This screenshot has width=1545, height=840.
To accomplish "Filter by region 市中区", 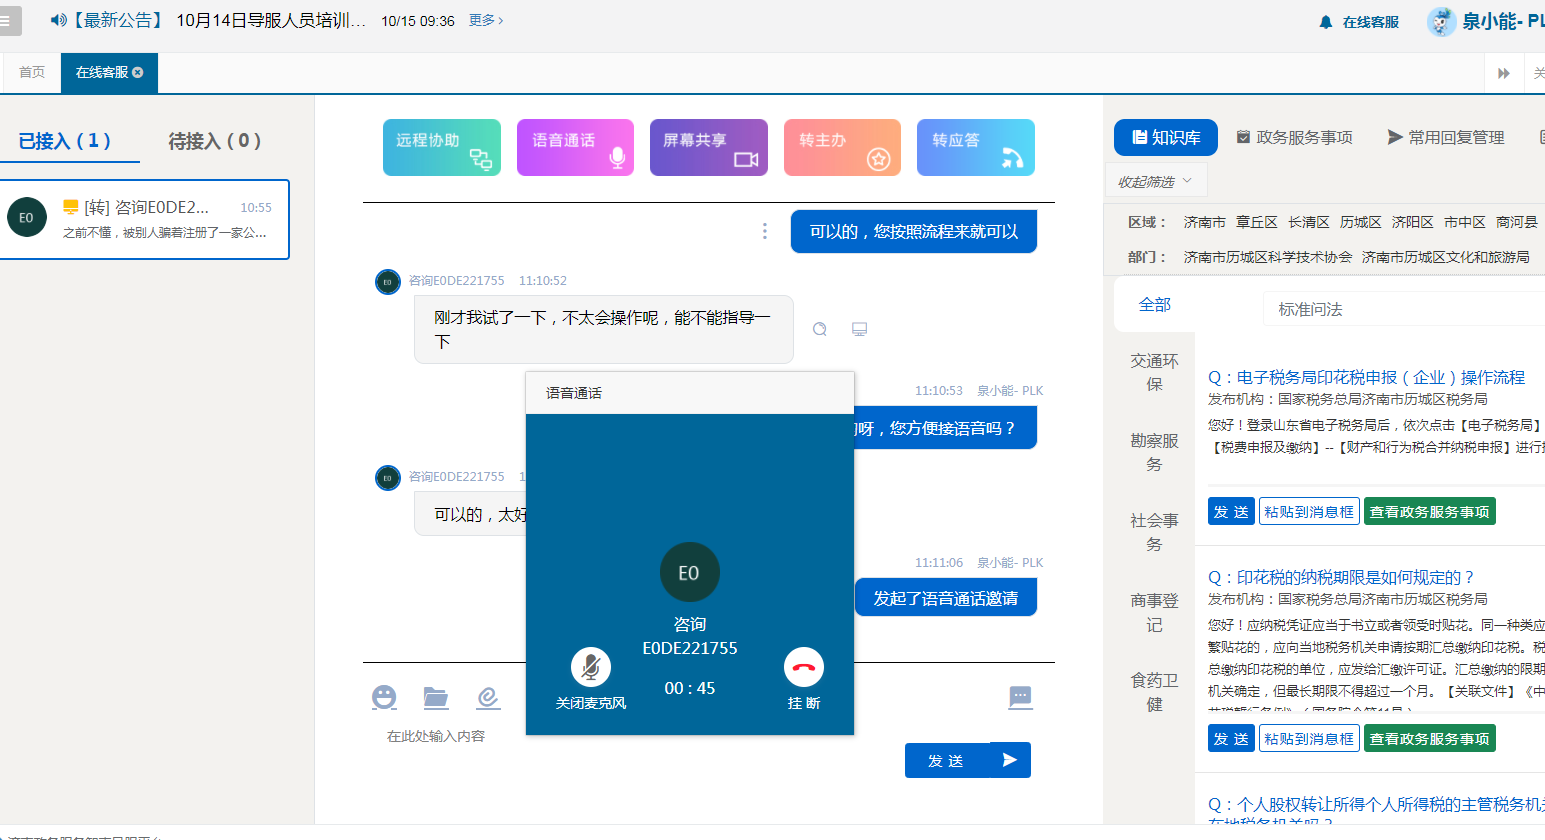I will coord(1464,222).
